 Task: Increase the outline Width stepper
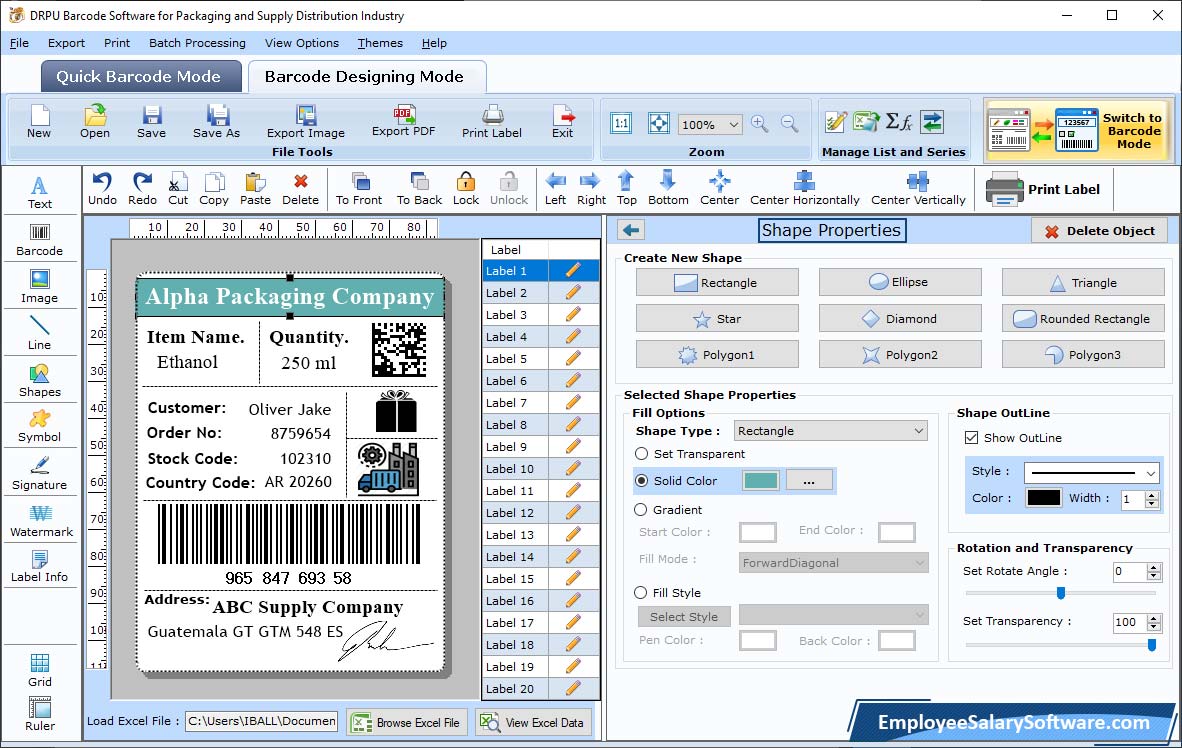pyautogui.click(x=1151, y=494)
